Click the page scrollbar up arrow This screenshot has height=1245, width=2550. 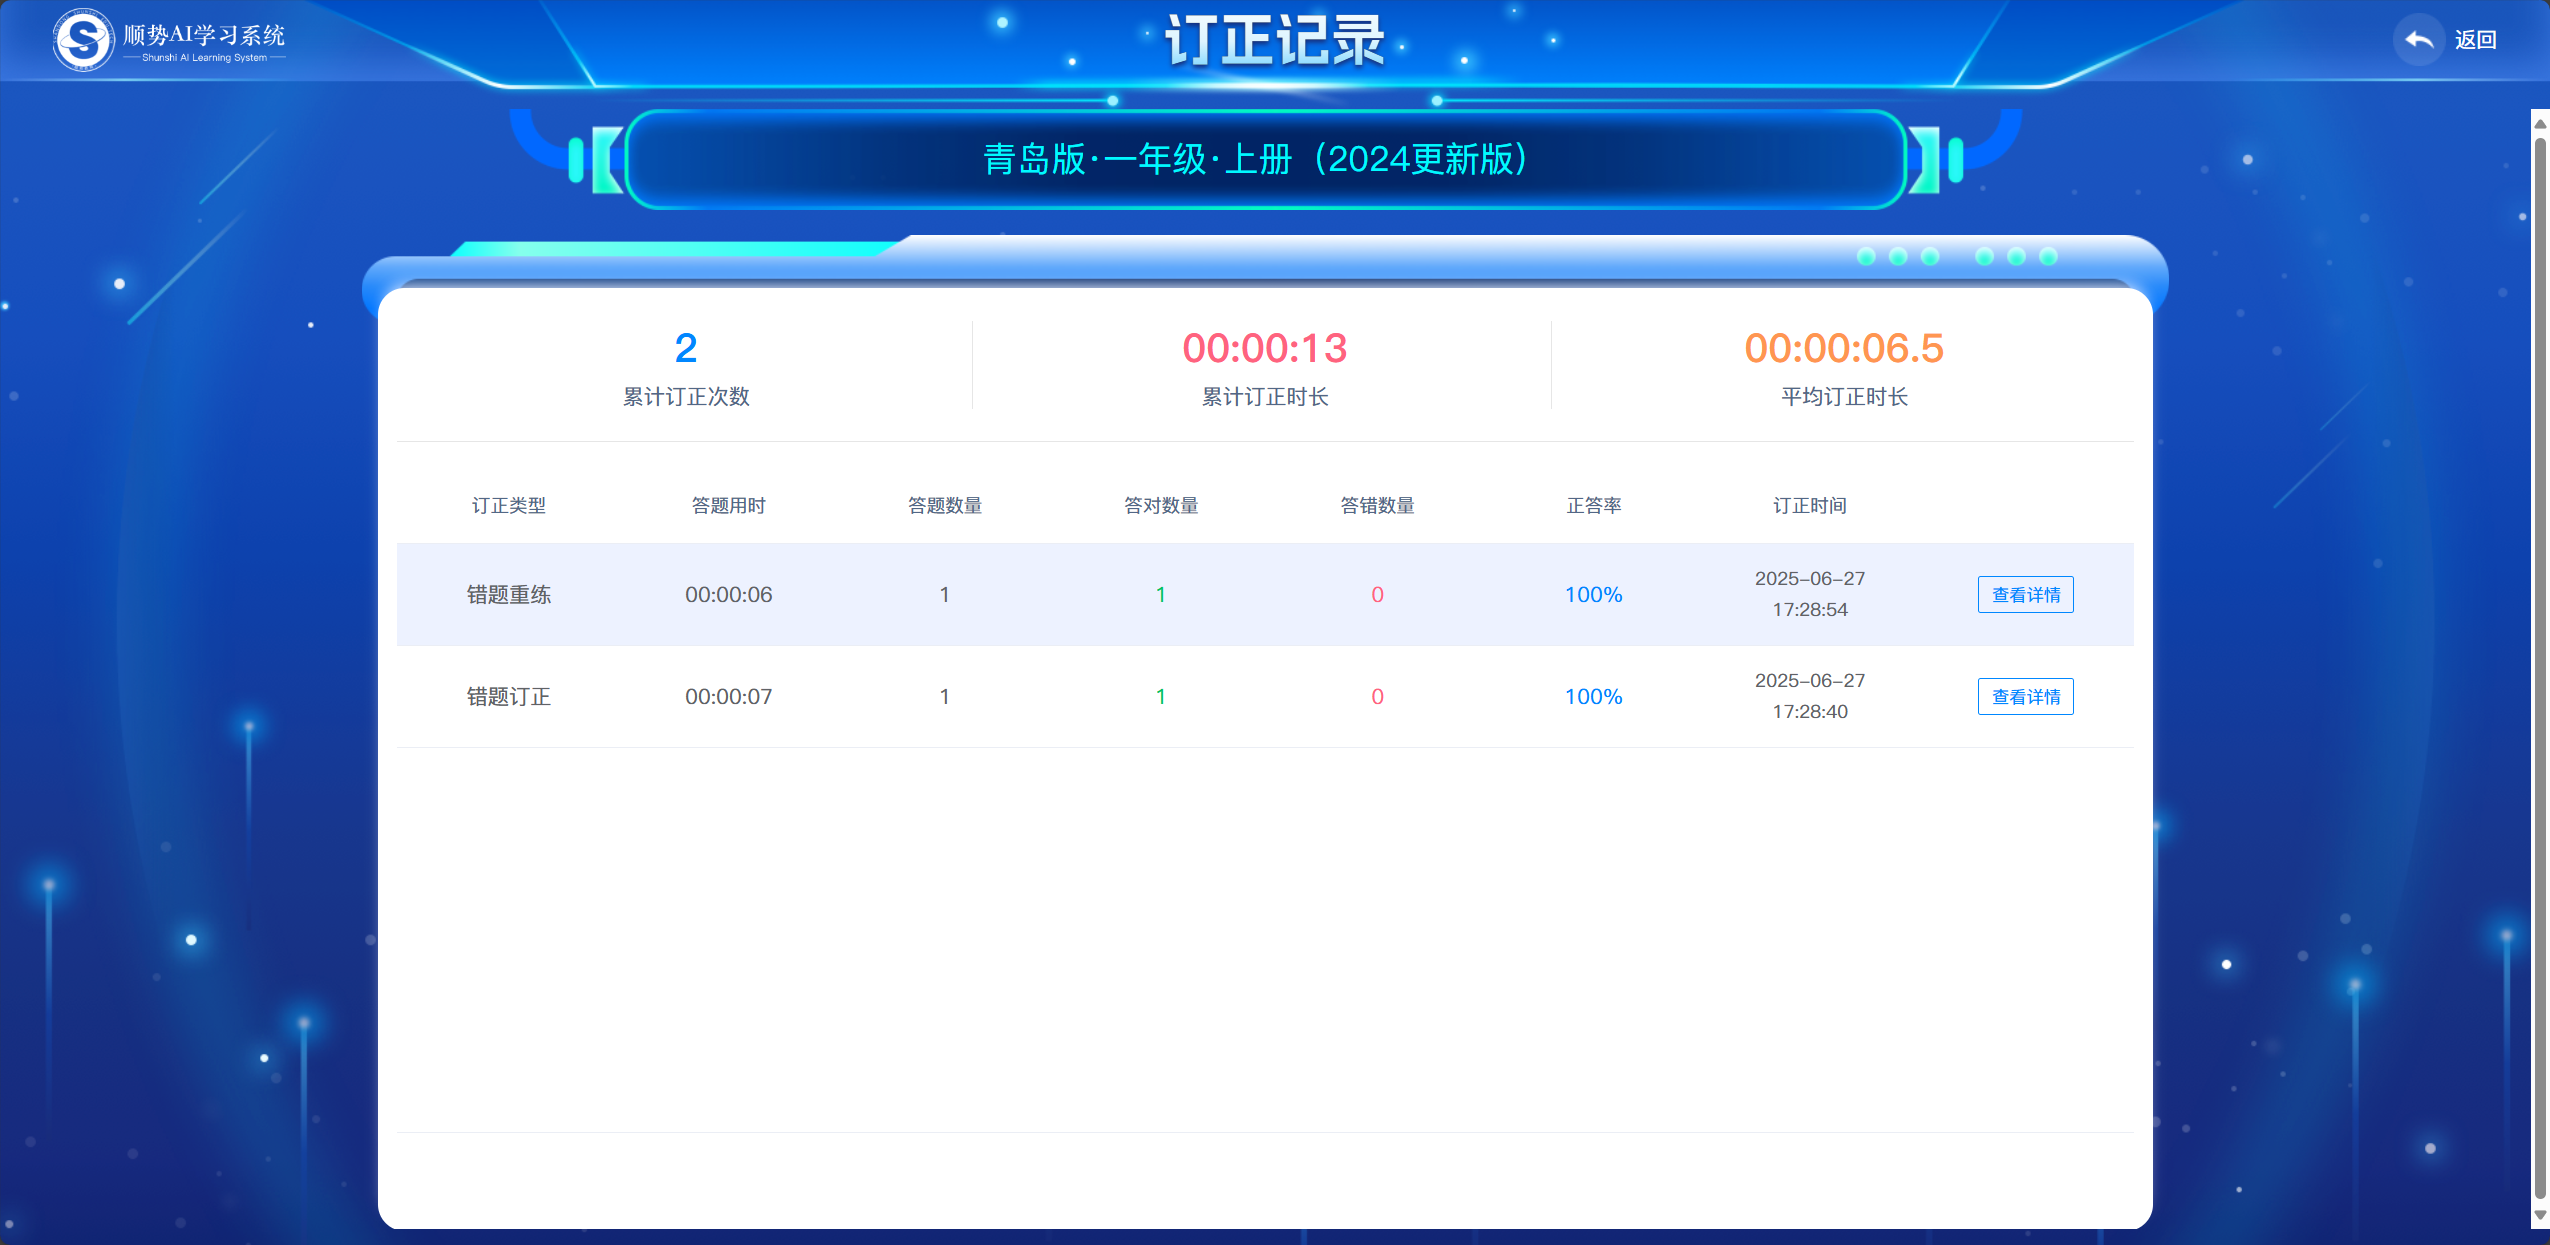[x=2540, y=124]
